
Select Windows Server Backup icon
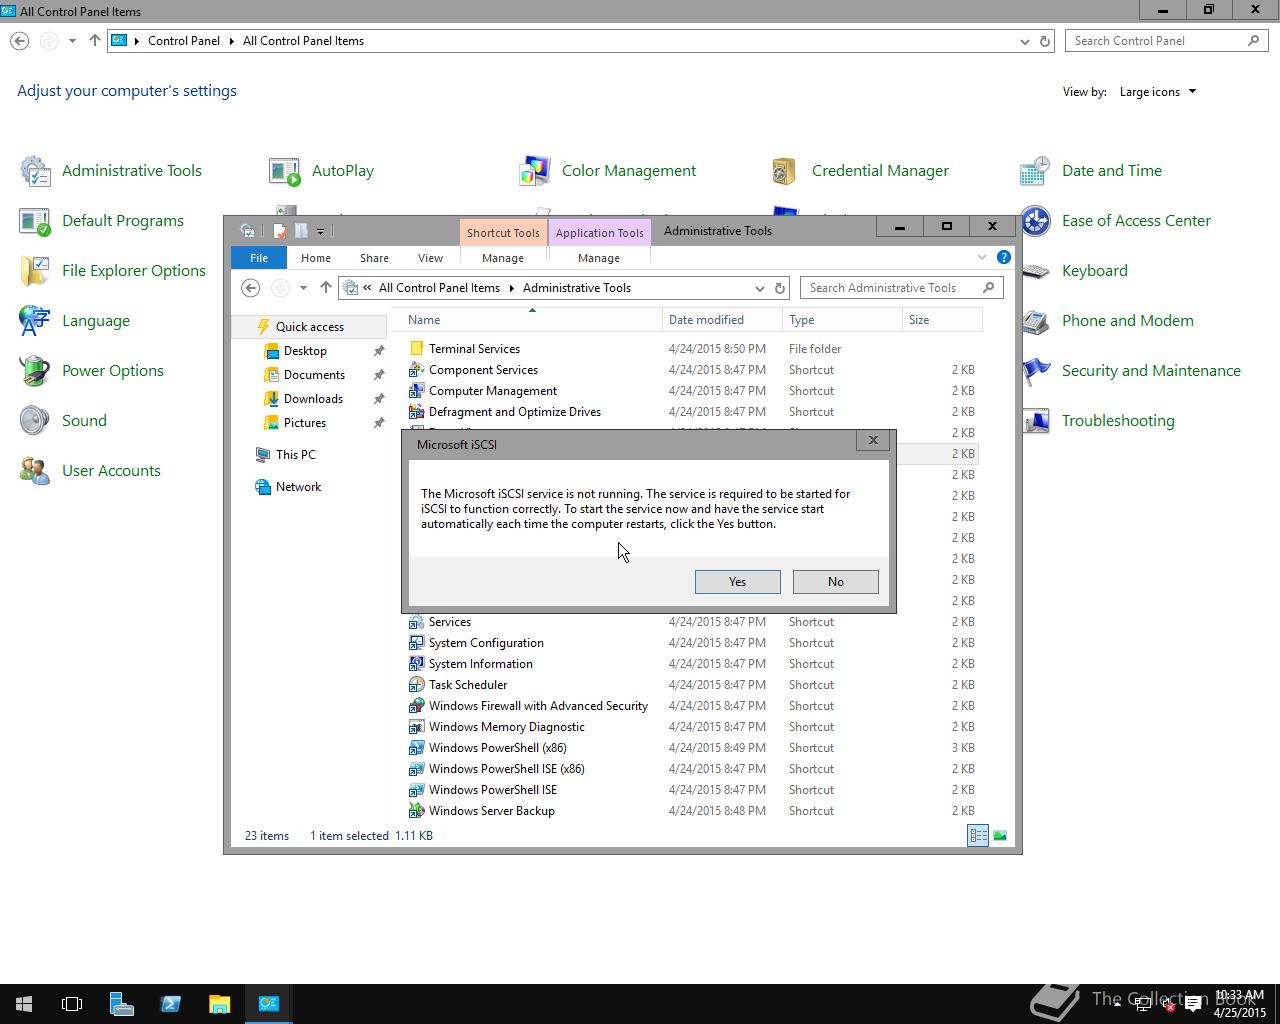pyautogui.click(x=417, y=811)
